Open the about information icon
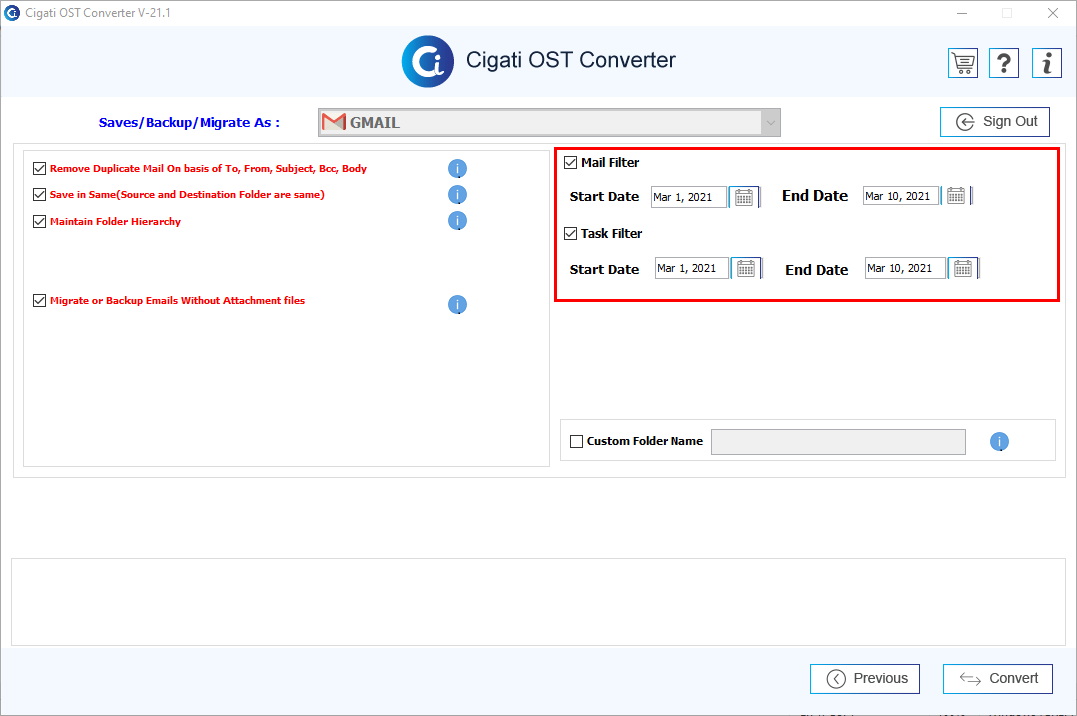The width and height of the screenshot is (1077, 716). pos(1047,63)
